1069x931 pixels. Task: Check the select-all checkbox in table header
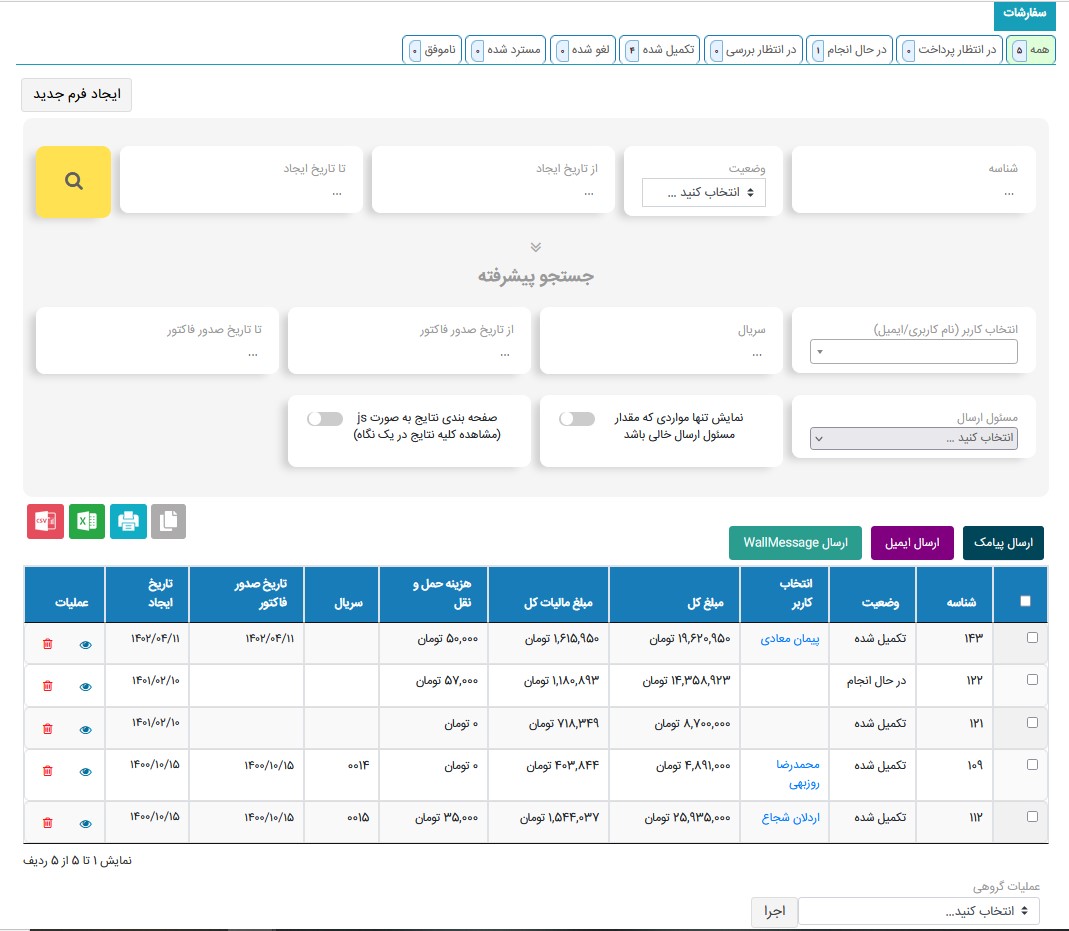pos(1024,601)
